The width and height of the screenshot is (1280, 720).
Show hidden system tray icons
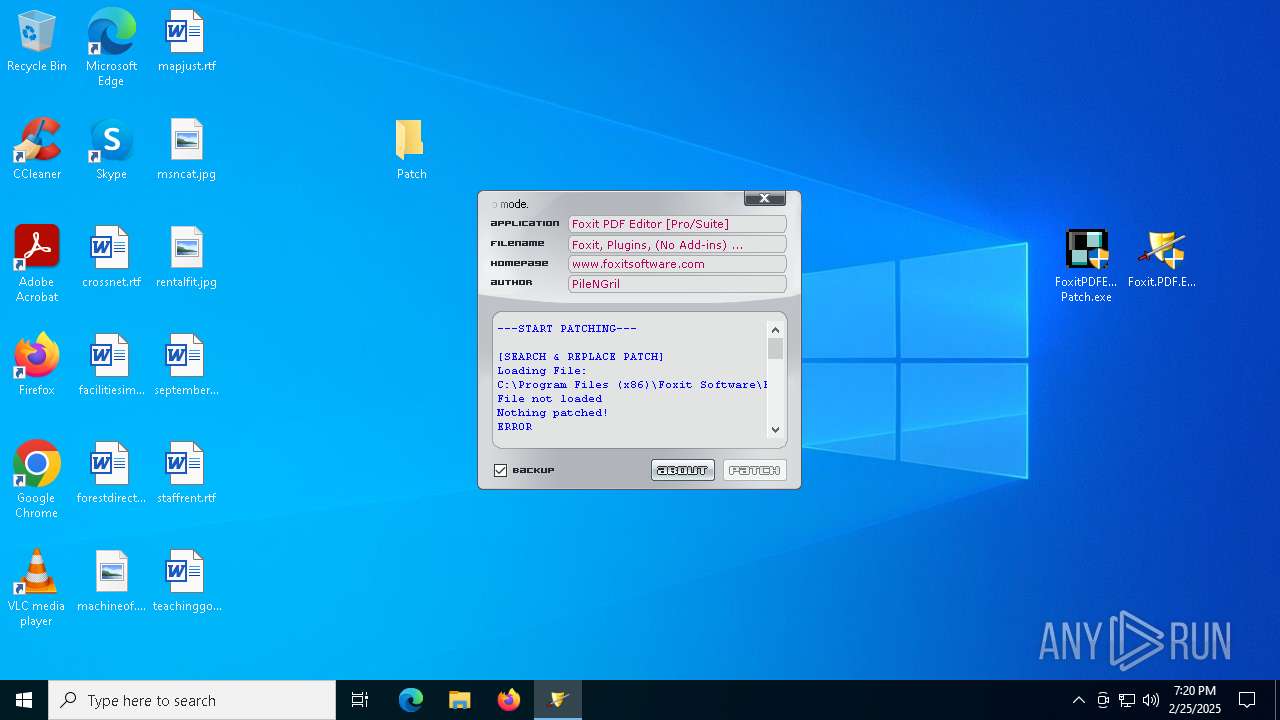click(1078, 700)
